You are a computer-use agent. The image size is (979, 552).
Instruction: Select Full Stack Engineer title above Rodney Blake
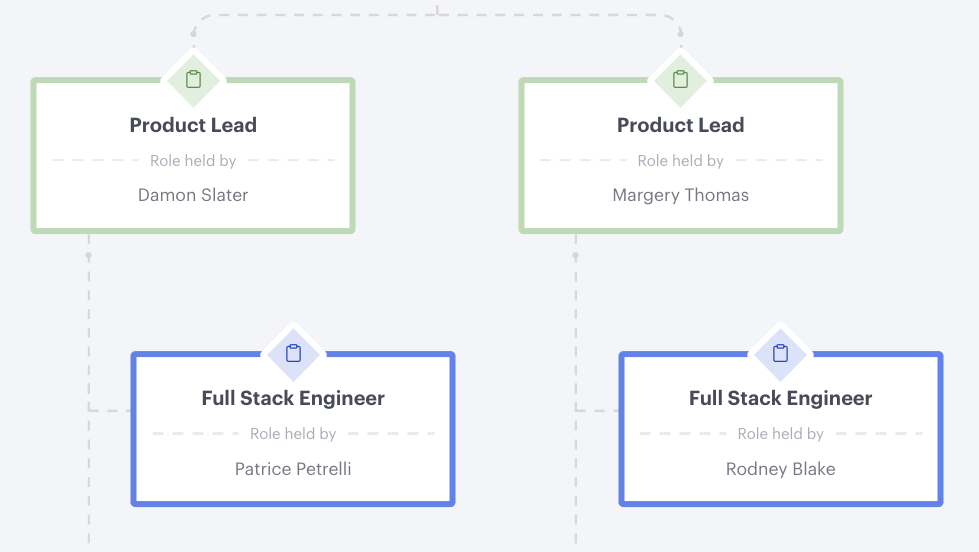[780, 398]
